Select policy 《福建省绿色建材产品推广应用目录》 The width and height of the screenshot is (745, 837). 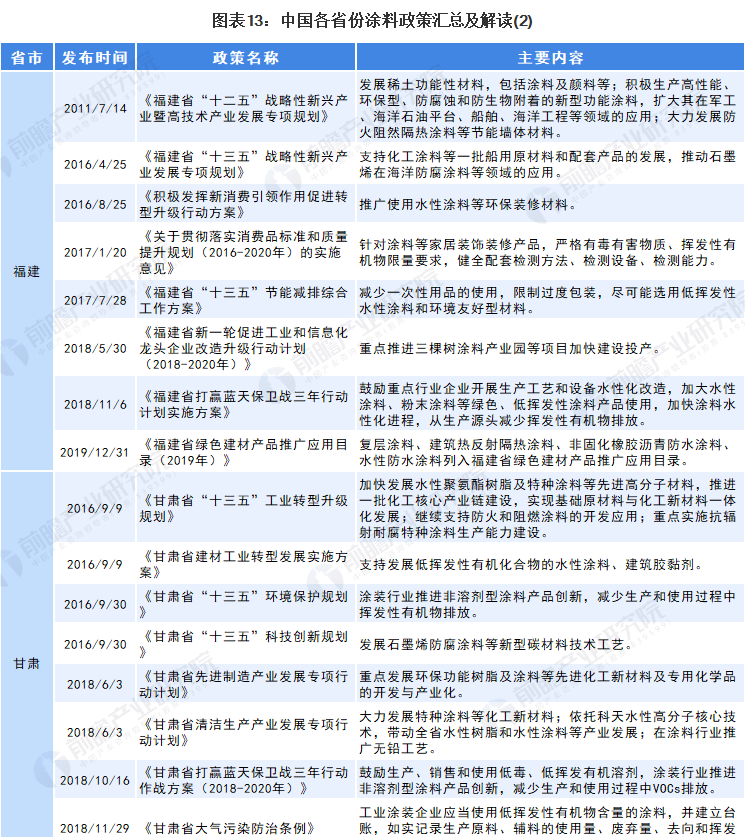click(245, 452)
